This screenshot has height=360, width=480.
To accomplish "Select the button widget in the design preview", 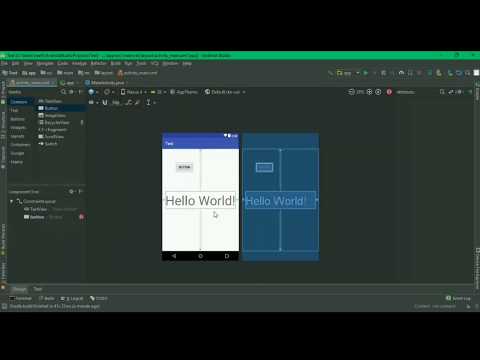I will tap(184, 167).
